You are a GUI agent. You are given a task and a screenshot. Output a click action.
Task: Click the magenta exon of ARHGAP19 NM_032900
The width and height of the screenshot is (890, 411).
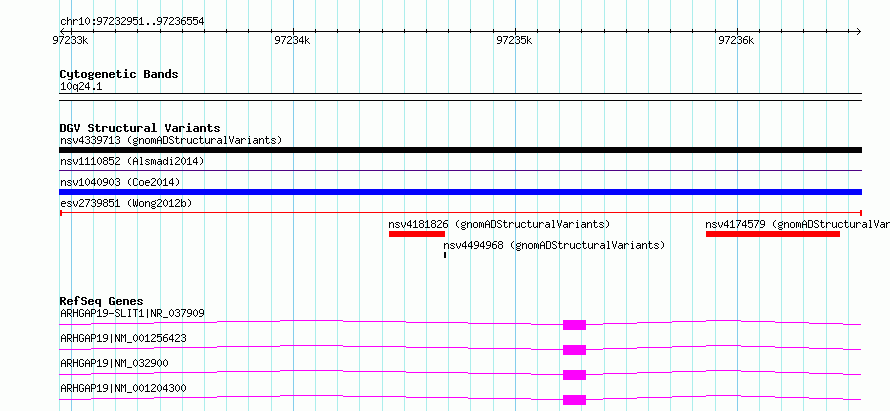click(574, 375)
